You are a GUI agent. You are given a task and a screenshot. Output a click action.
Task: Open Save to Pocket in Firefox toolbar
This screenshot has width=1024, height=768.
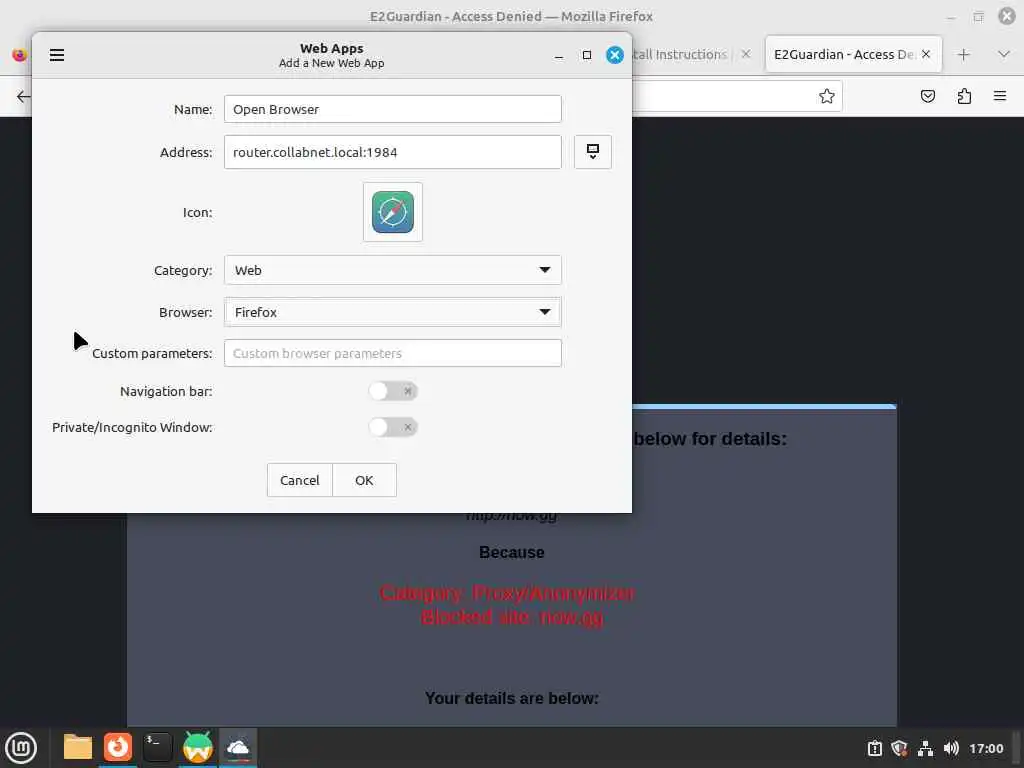click(x=927, y=96)
